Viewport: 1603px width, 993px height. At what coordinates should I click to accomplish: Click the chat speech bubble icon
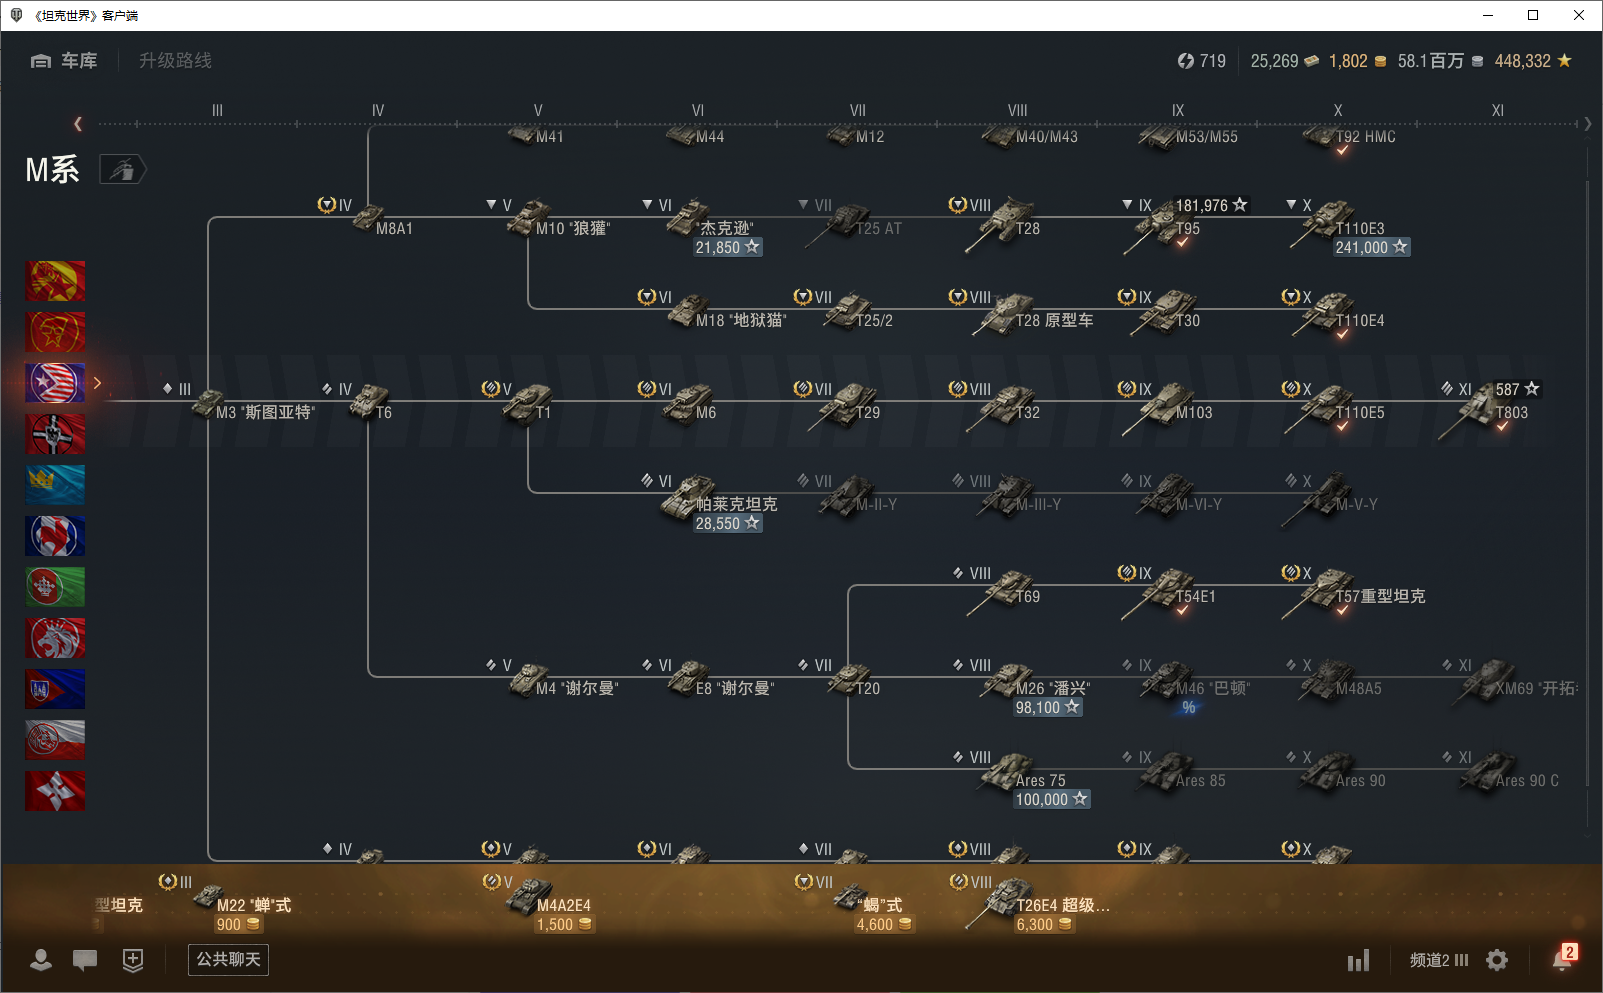tap(85, 960)
